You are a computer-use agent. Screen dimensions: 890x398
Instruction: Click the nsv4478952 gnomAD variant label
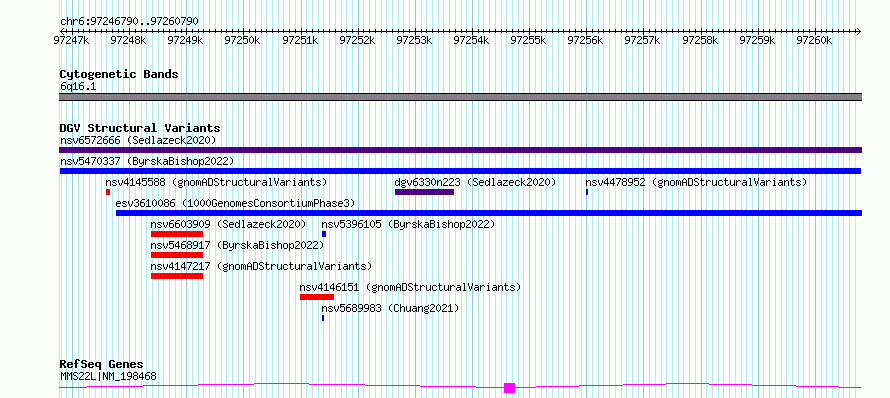point(696,182)
